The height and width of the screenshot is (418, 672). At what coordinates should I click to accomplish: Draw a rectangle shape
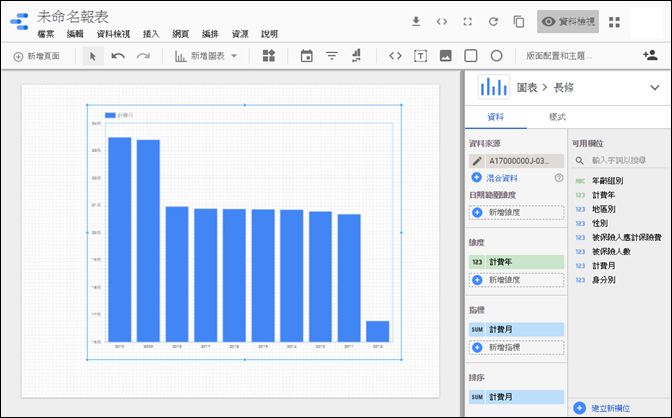coord(471,56)
